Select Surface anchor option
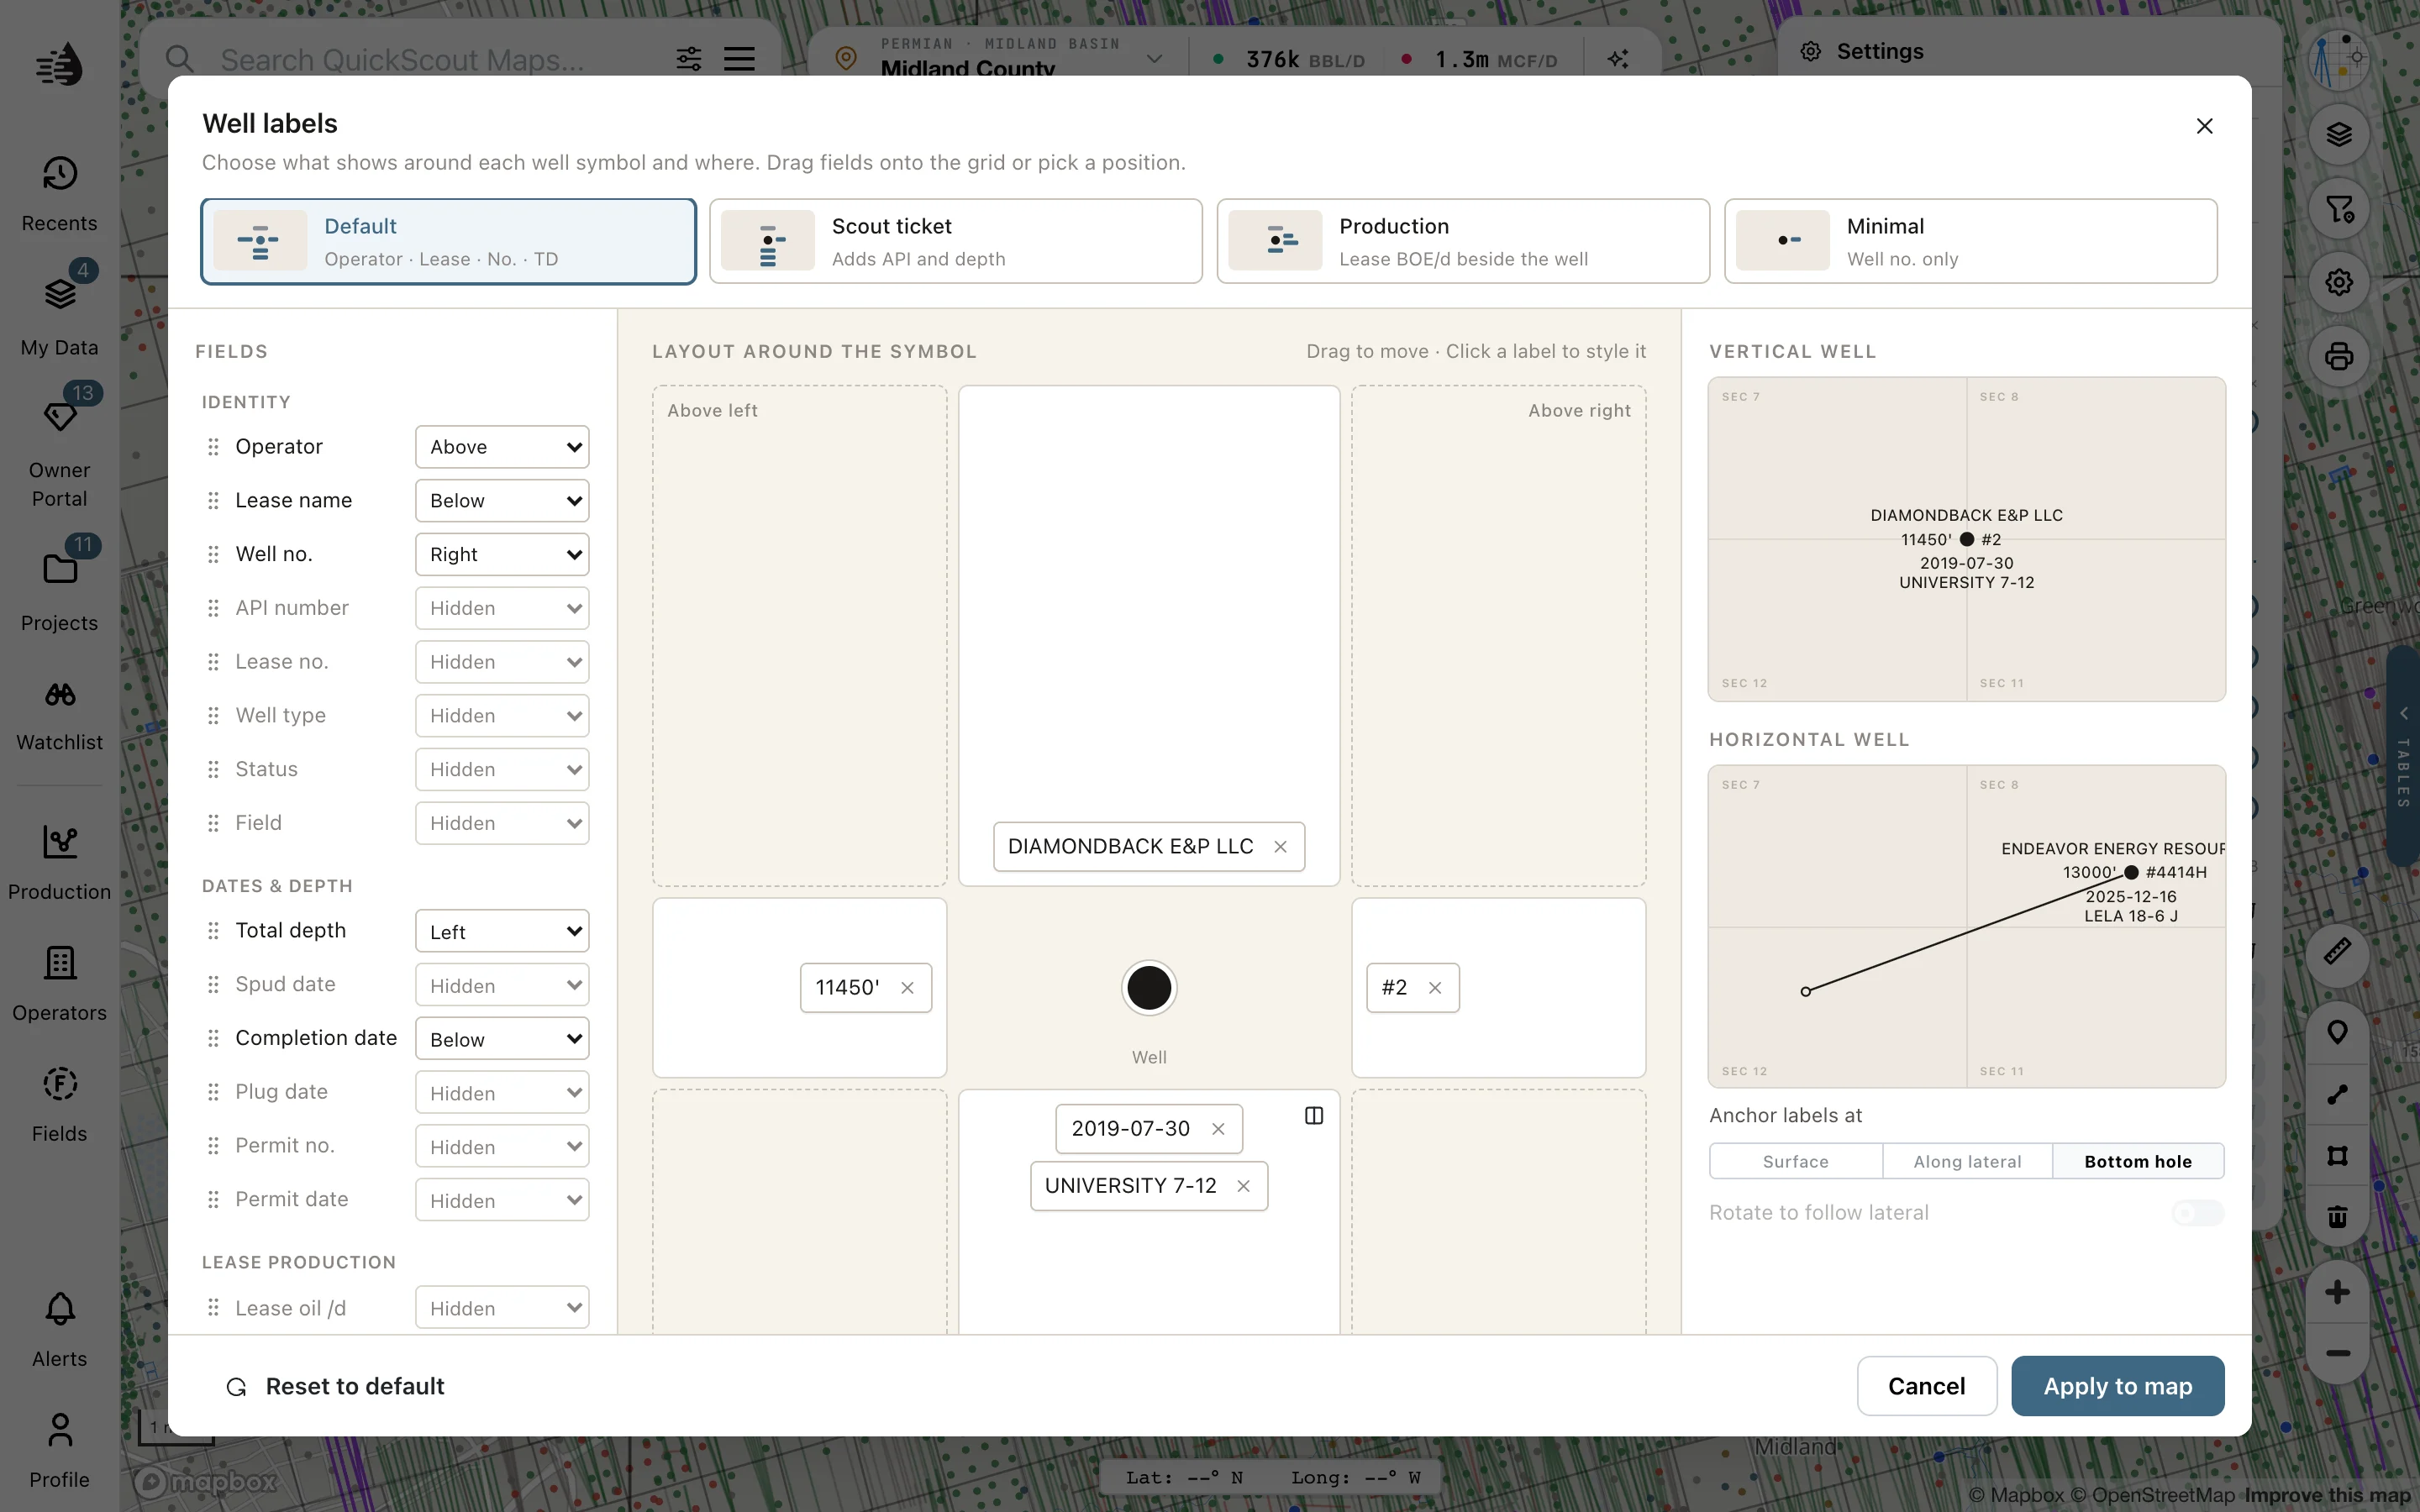The width and height of the screenshot is (2420, 1512). [x=1795, y=1161]
